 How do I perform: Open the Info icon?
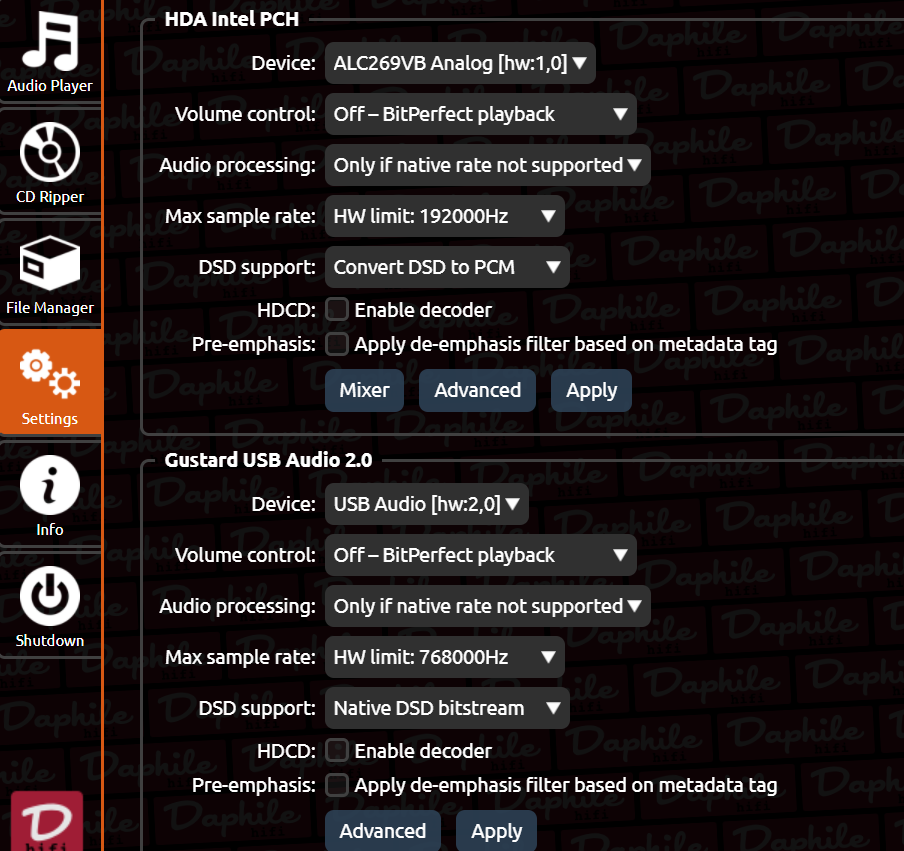[x=50, y=485]
